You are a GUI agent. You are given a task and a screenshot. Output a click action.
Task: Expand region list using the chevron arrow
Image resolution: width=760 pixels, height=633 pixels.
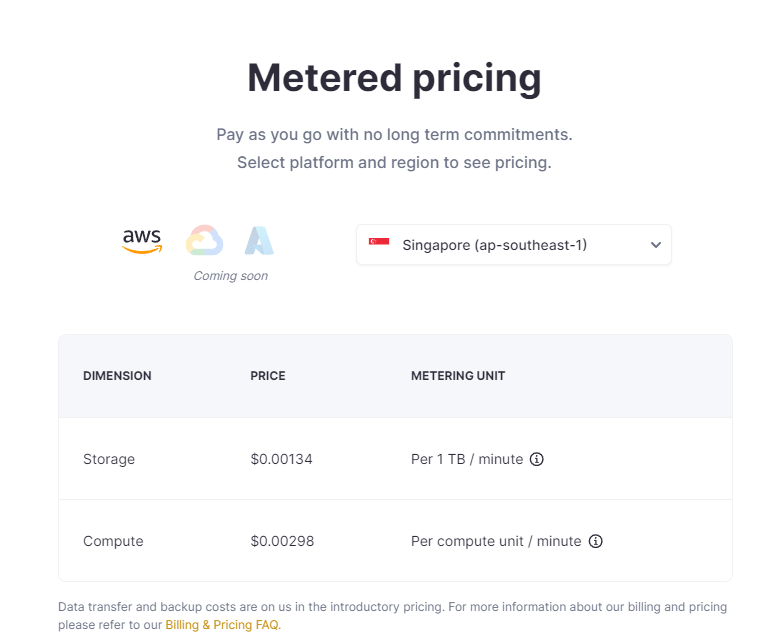click(656, 245)
